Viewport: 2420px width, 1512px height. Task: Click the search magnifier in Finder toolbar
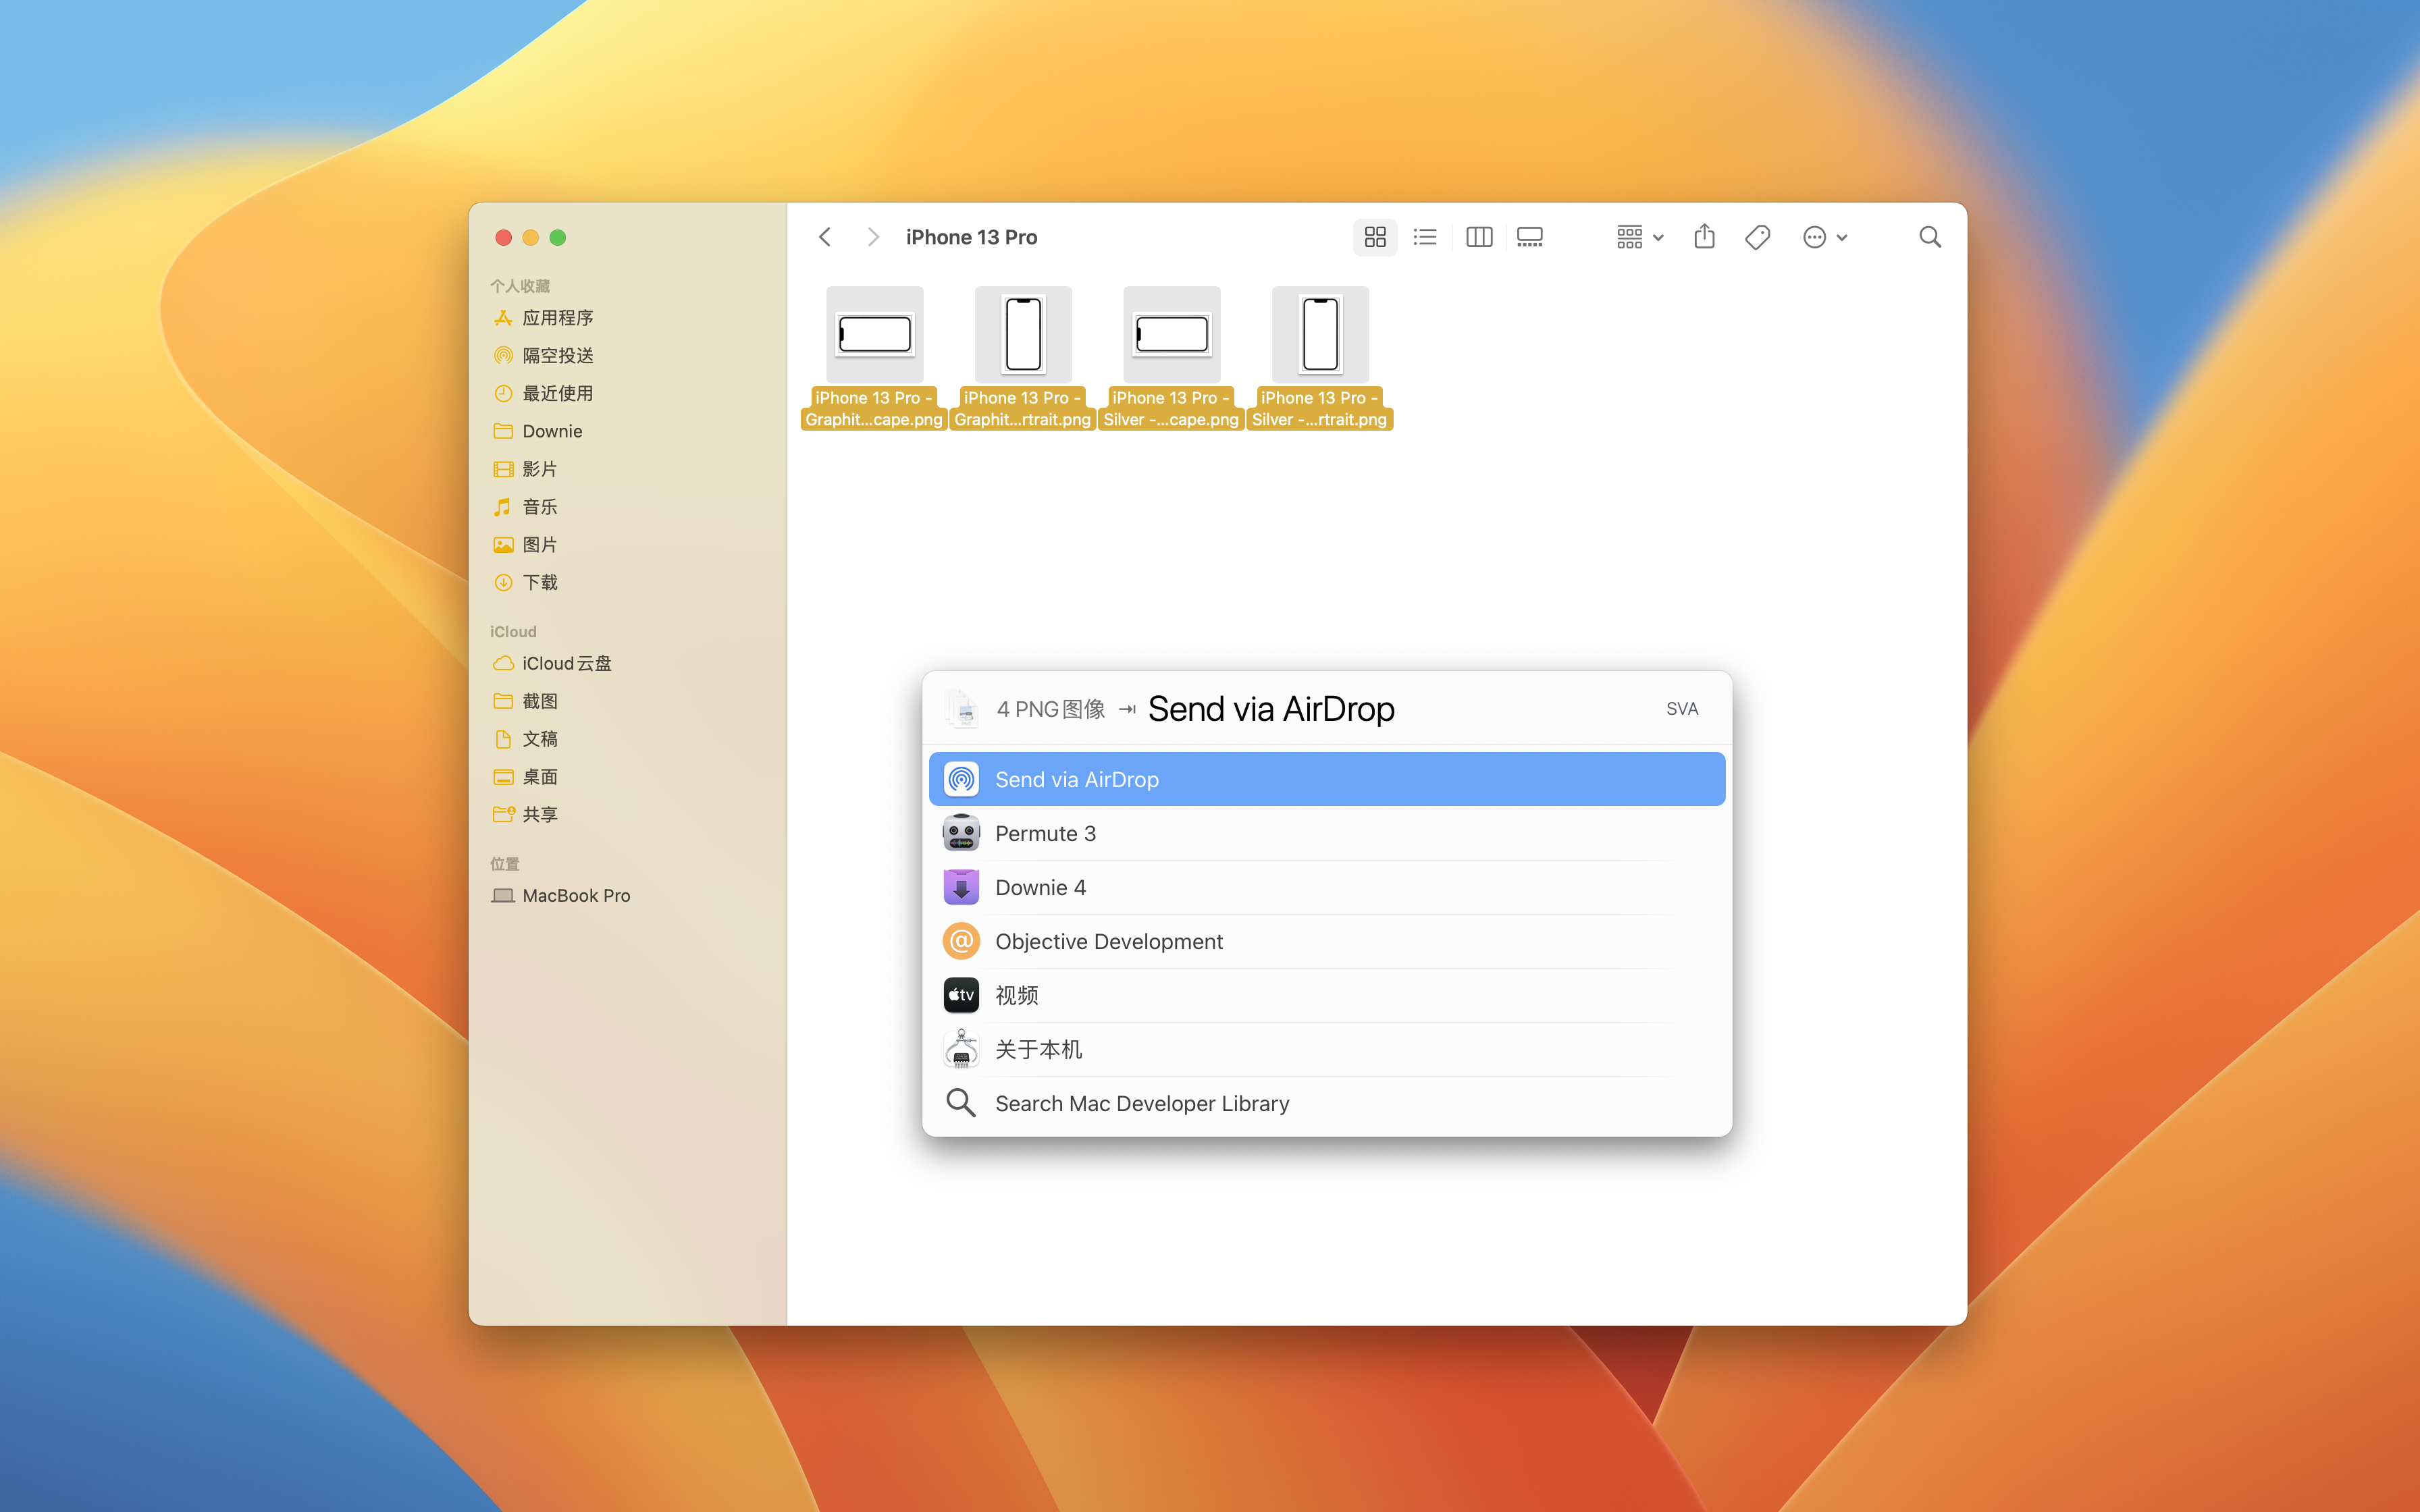click(x=1930, y=237)
